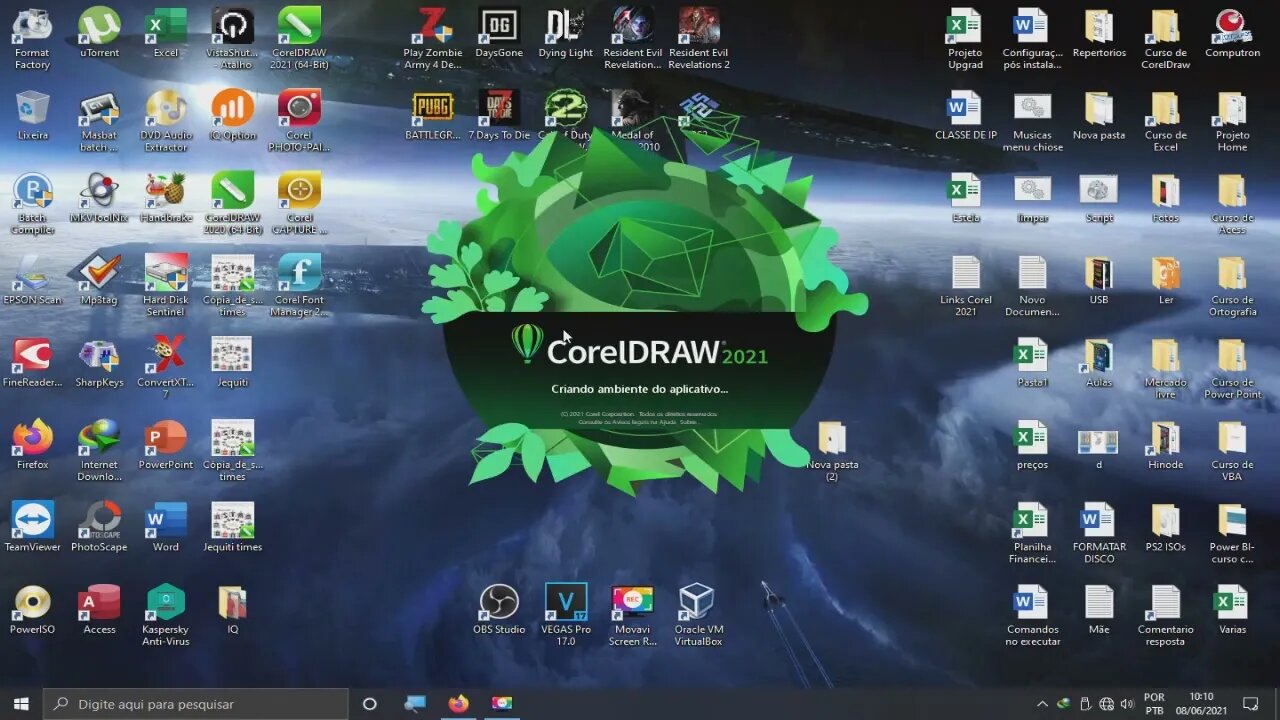This screenshot has width=1280, height=720.
Task: Launch the Corel PHOTO-PAINT shortcut
Action: point(299,121)
